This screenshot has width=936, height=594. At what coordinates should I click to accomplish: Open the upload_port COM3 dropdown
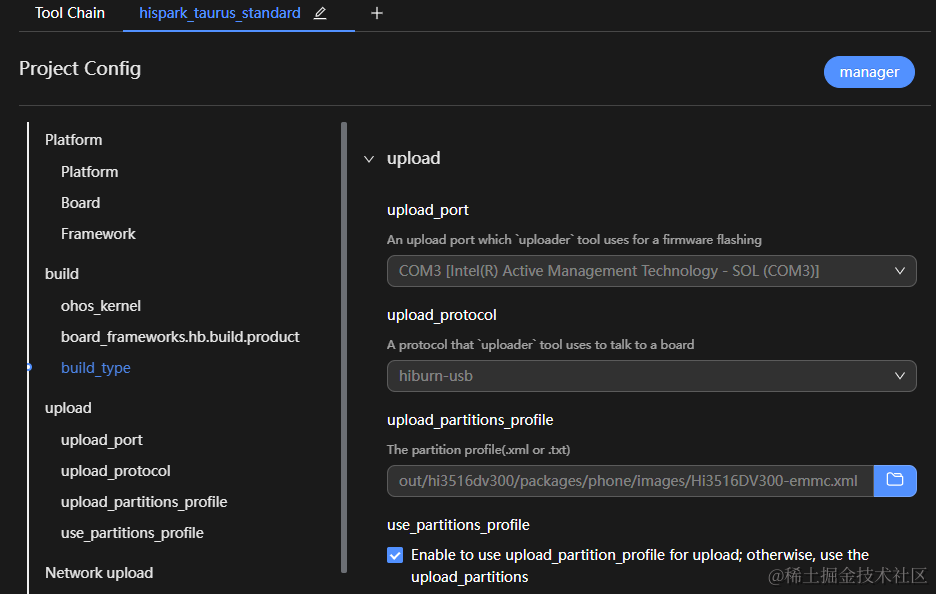click(x=651, y=271)
